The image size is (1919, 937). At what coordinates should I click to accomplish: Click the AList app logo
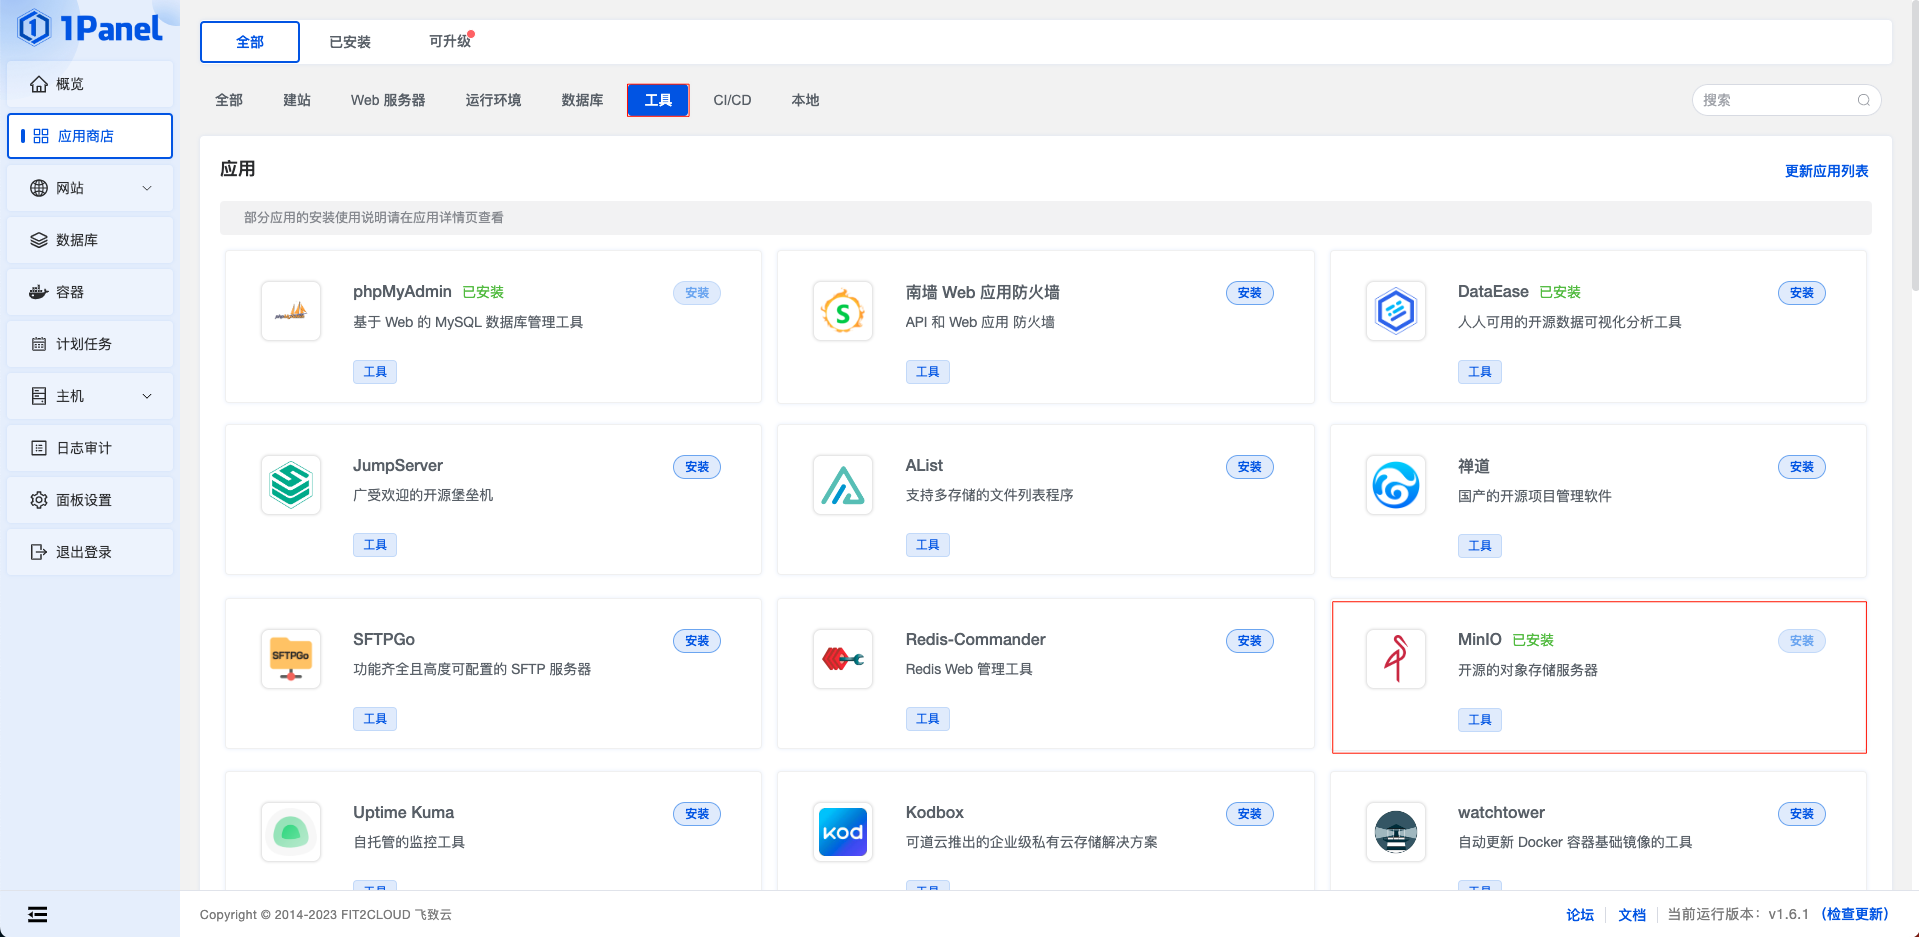click(x=843, y=485)
